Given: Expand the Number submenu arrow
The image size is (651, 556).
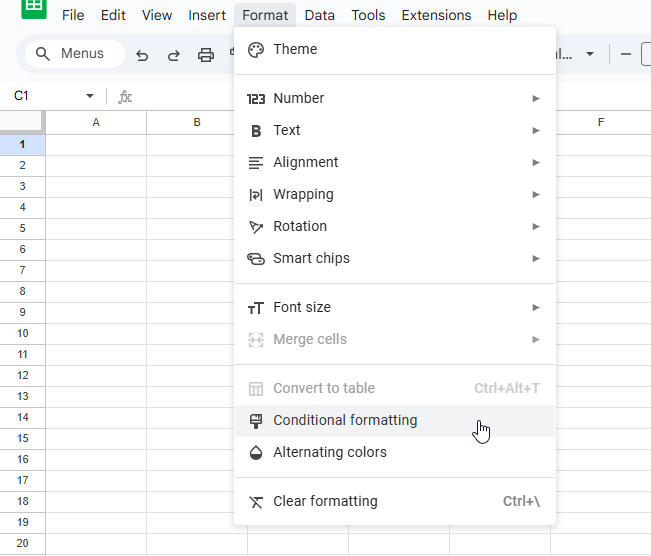Looking at the screenshot, I should click(x=536, y=99).
